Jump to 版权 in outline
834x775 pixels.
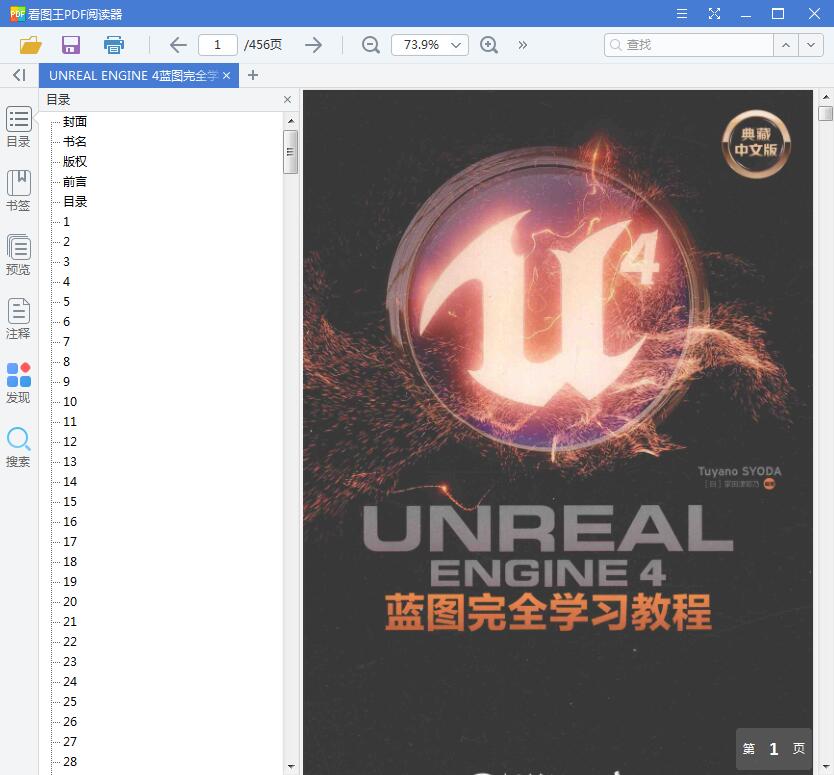(x=74, y=162)
